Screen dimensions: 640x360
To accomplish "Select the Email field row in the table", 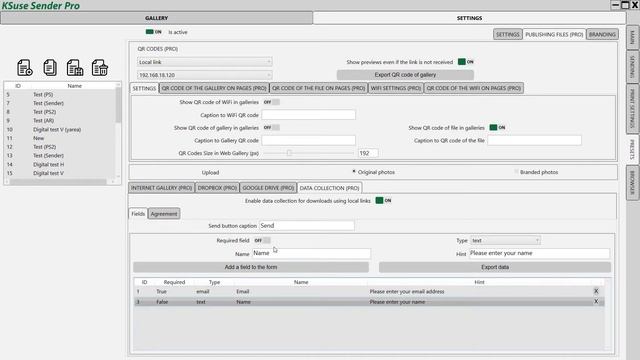I will (x=369, y=291).
